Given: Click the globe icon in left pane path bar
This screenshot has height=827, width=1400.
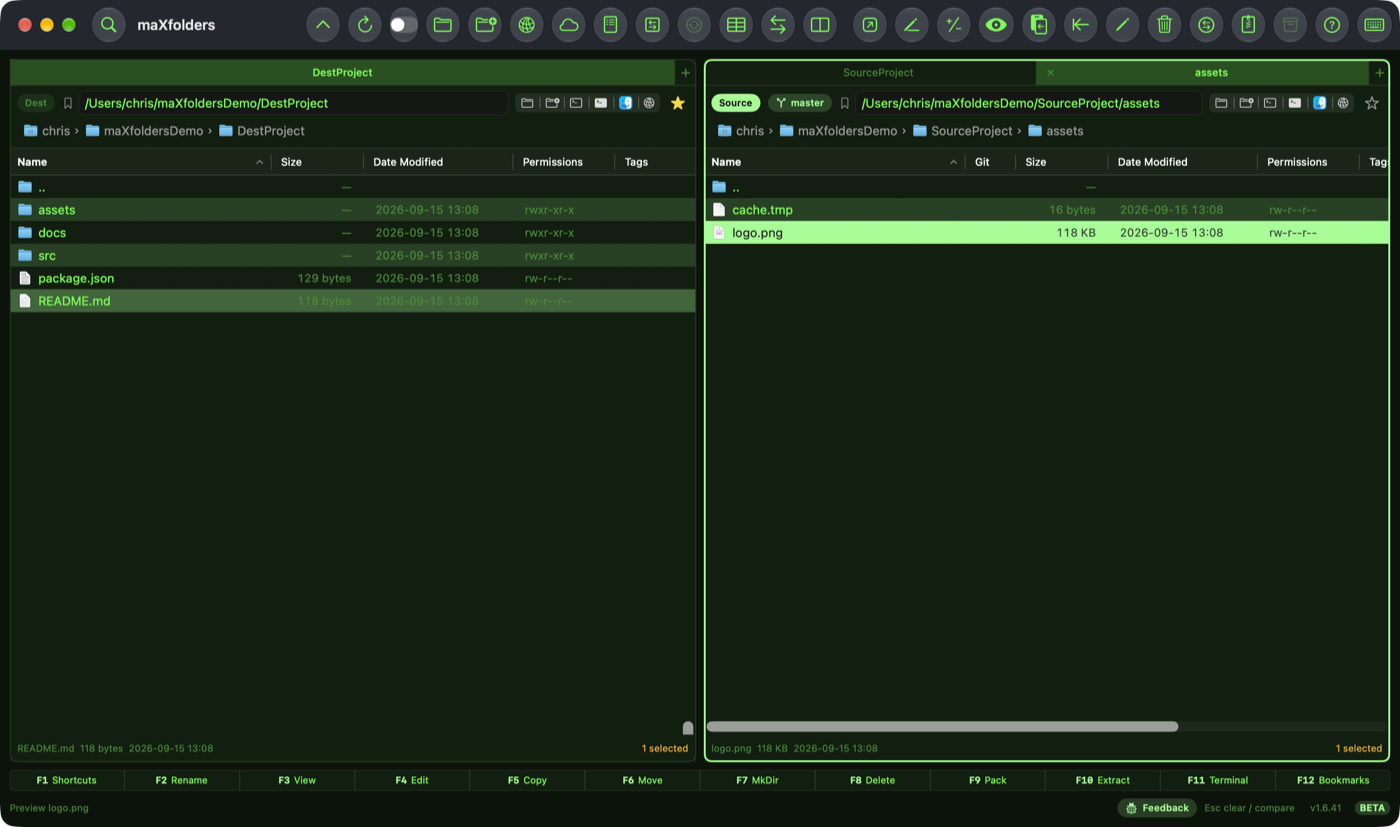Looking at the screenshot, I should (x=650, y=103).
